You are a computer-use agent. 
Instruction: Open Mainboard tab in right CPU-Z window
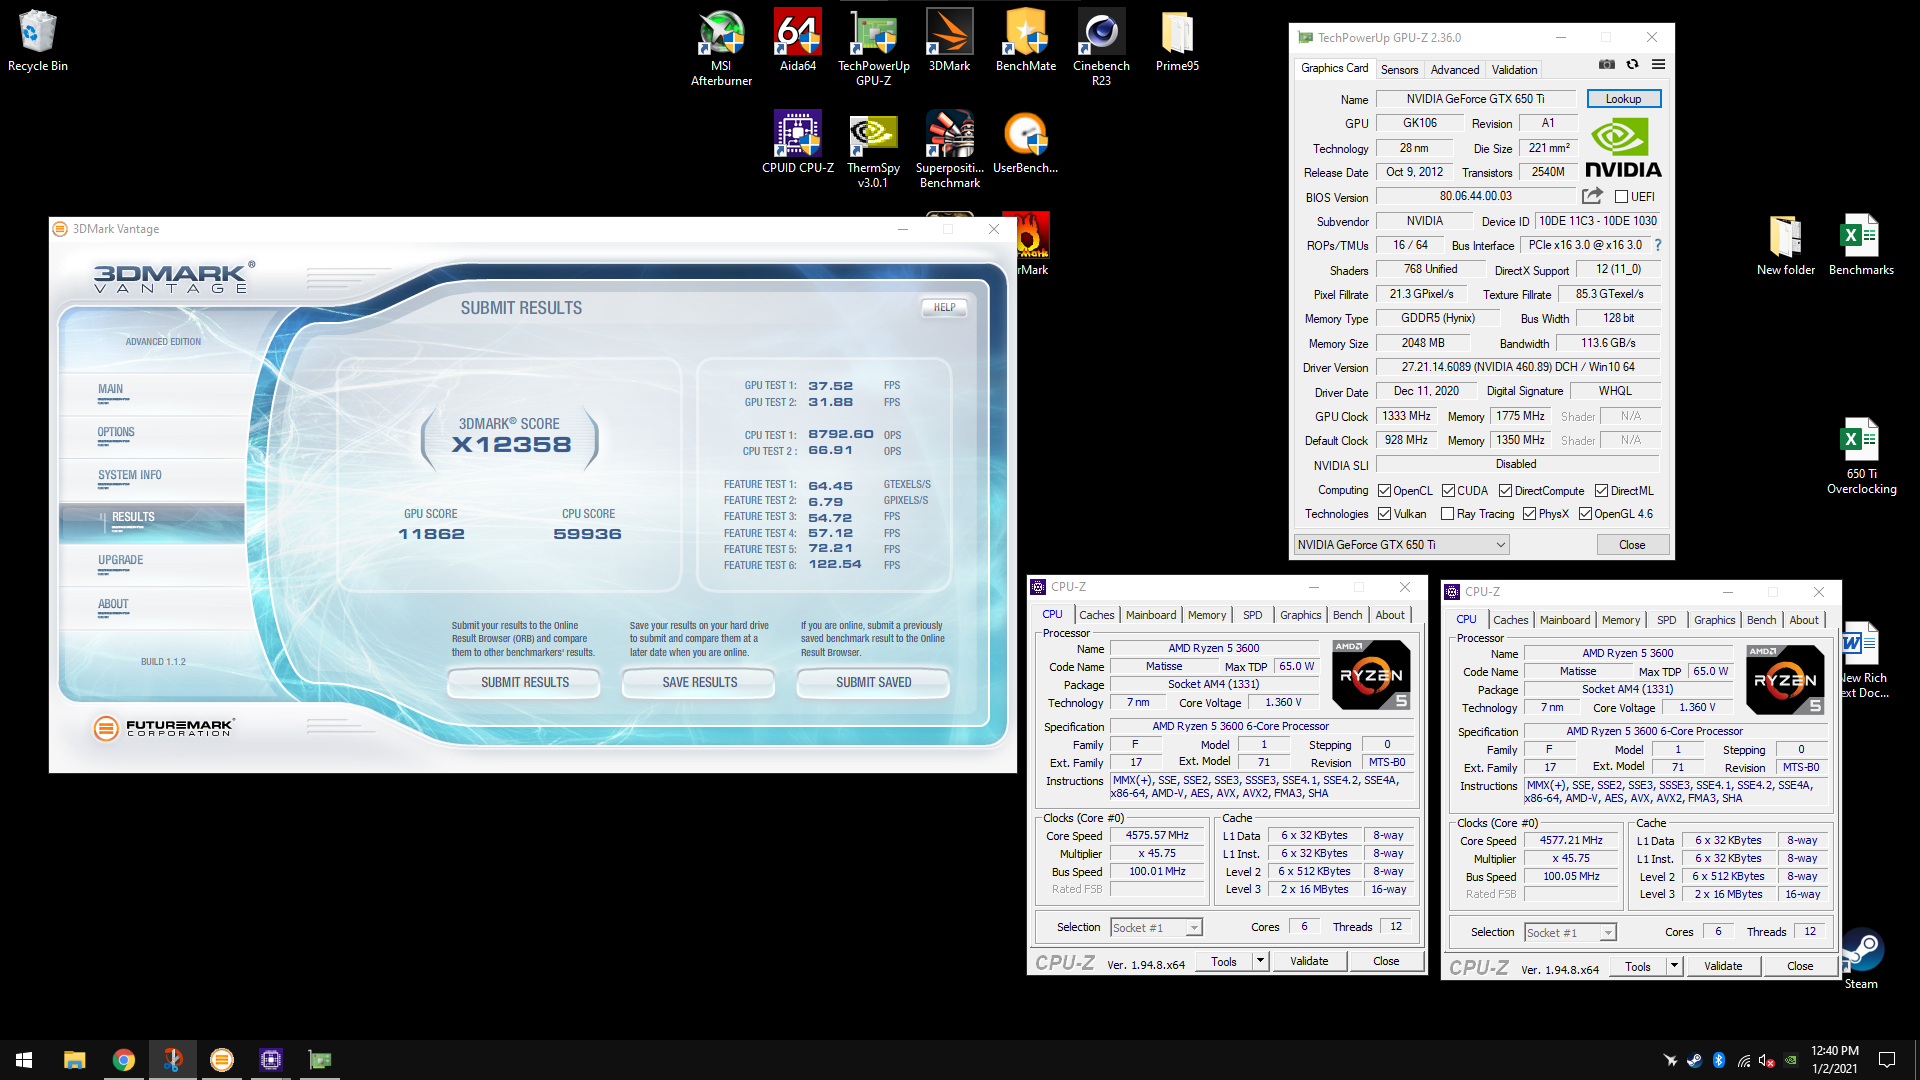(1564, 620)
